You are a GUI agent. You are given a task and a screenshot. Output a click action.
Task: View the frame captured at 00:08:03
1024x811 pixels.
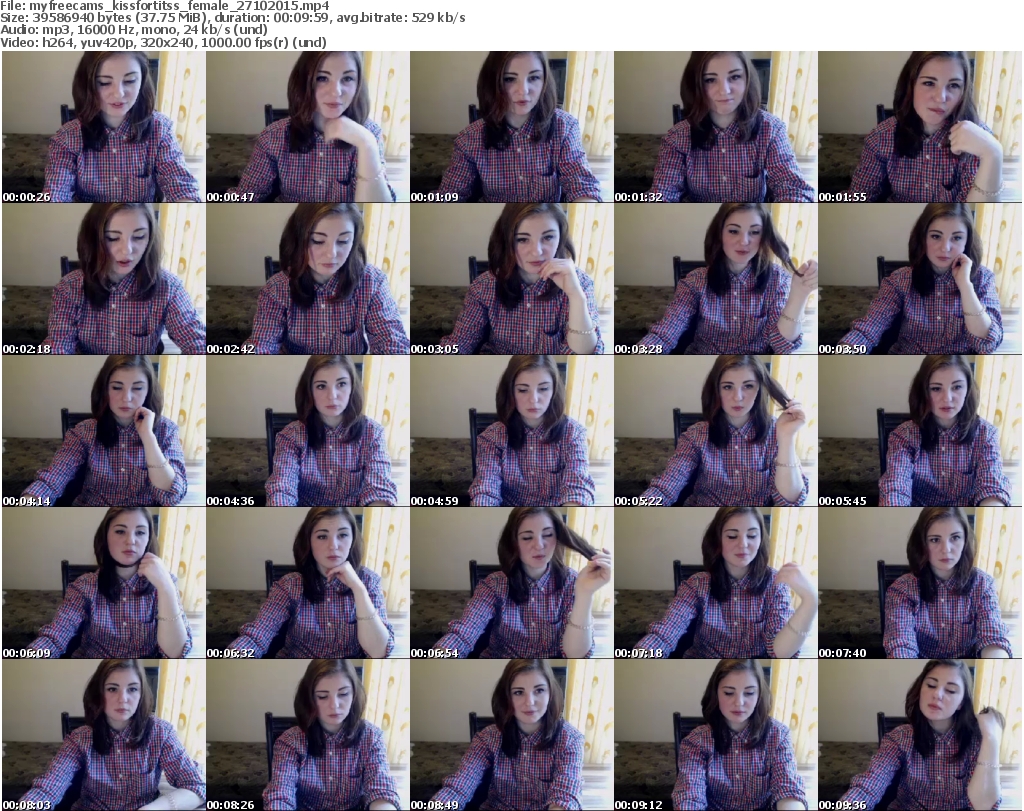(104, 735)
